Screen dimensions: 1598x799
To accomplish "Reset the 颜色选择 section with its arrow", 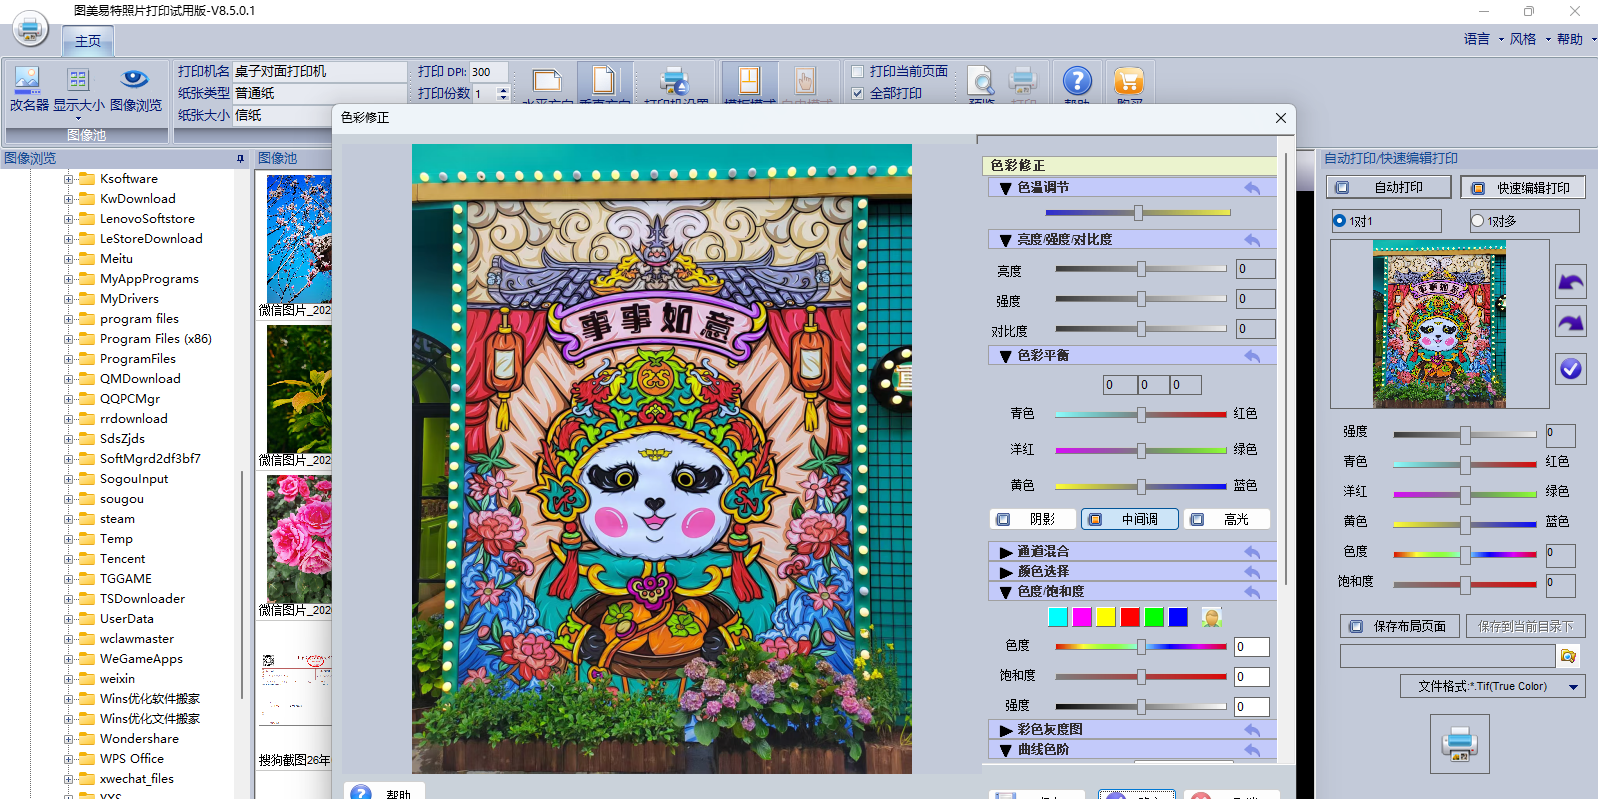I will (1252, 572).
